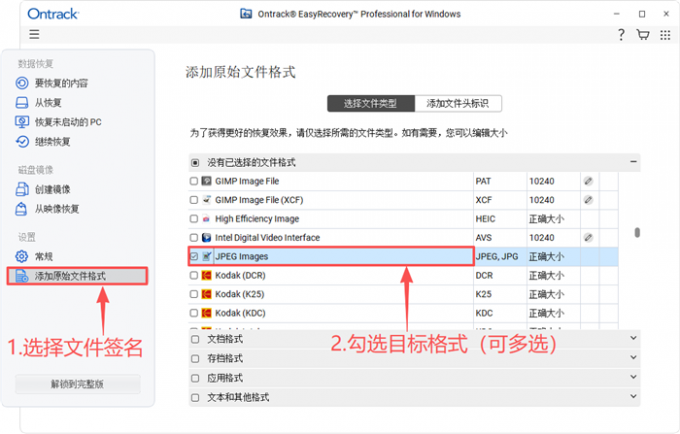Click the JPEG Images file type icon
This screenshot has width=680, height=434.
pos(207,256)
